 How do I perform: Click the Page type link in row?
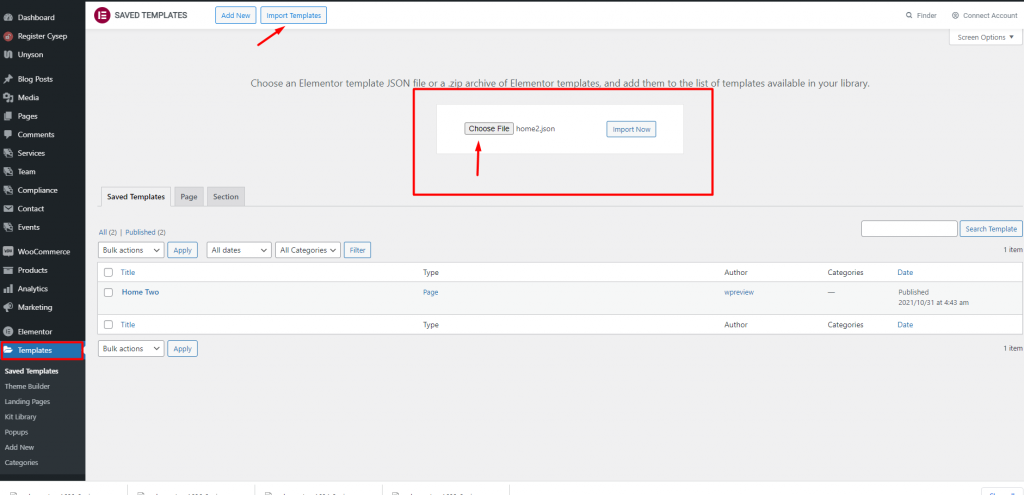[430, 293]
